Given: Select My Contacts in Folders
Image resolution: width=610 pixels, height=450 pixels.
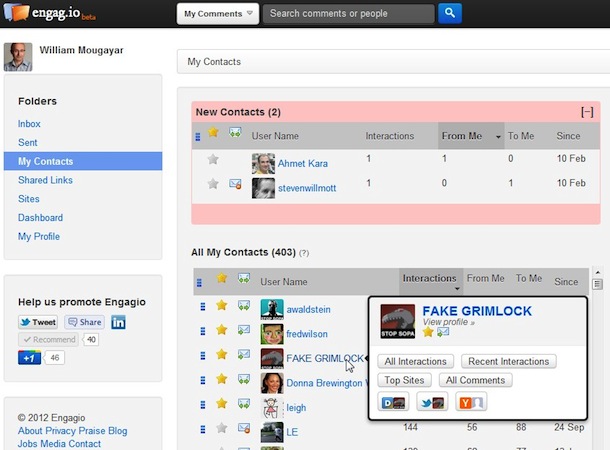Looking at the screenshot, I should coord(83,161).
